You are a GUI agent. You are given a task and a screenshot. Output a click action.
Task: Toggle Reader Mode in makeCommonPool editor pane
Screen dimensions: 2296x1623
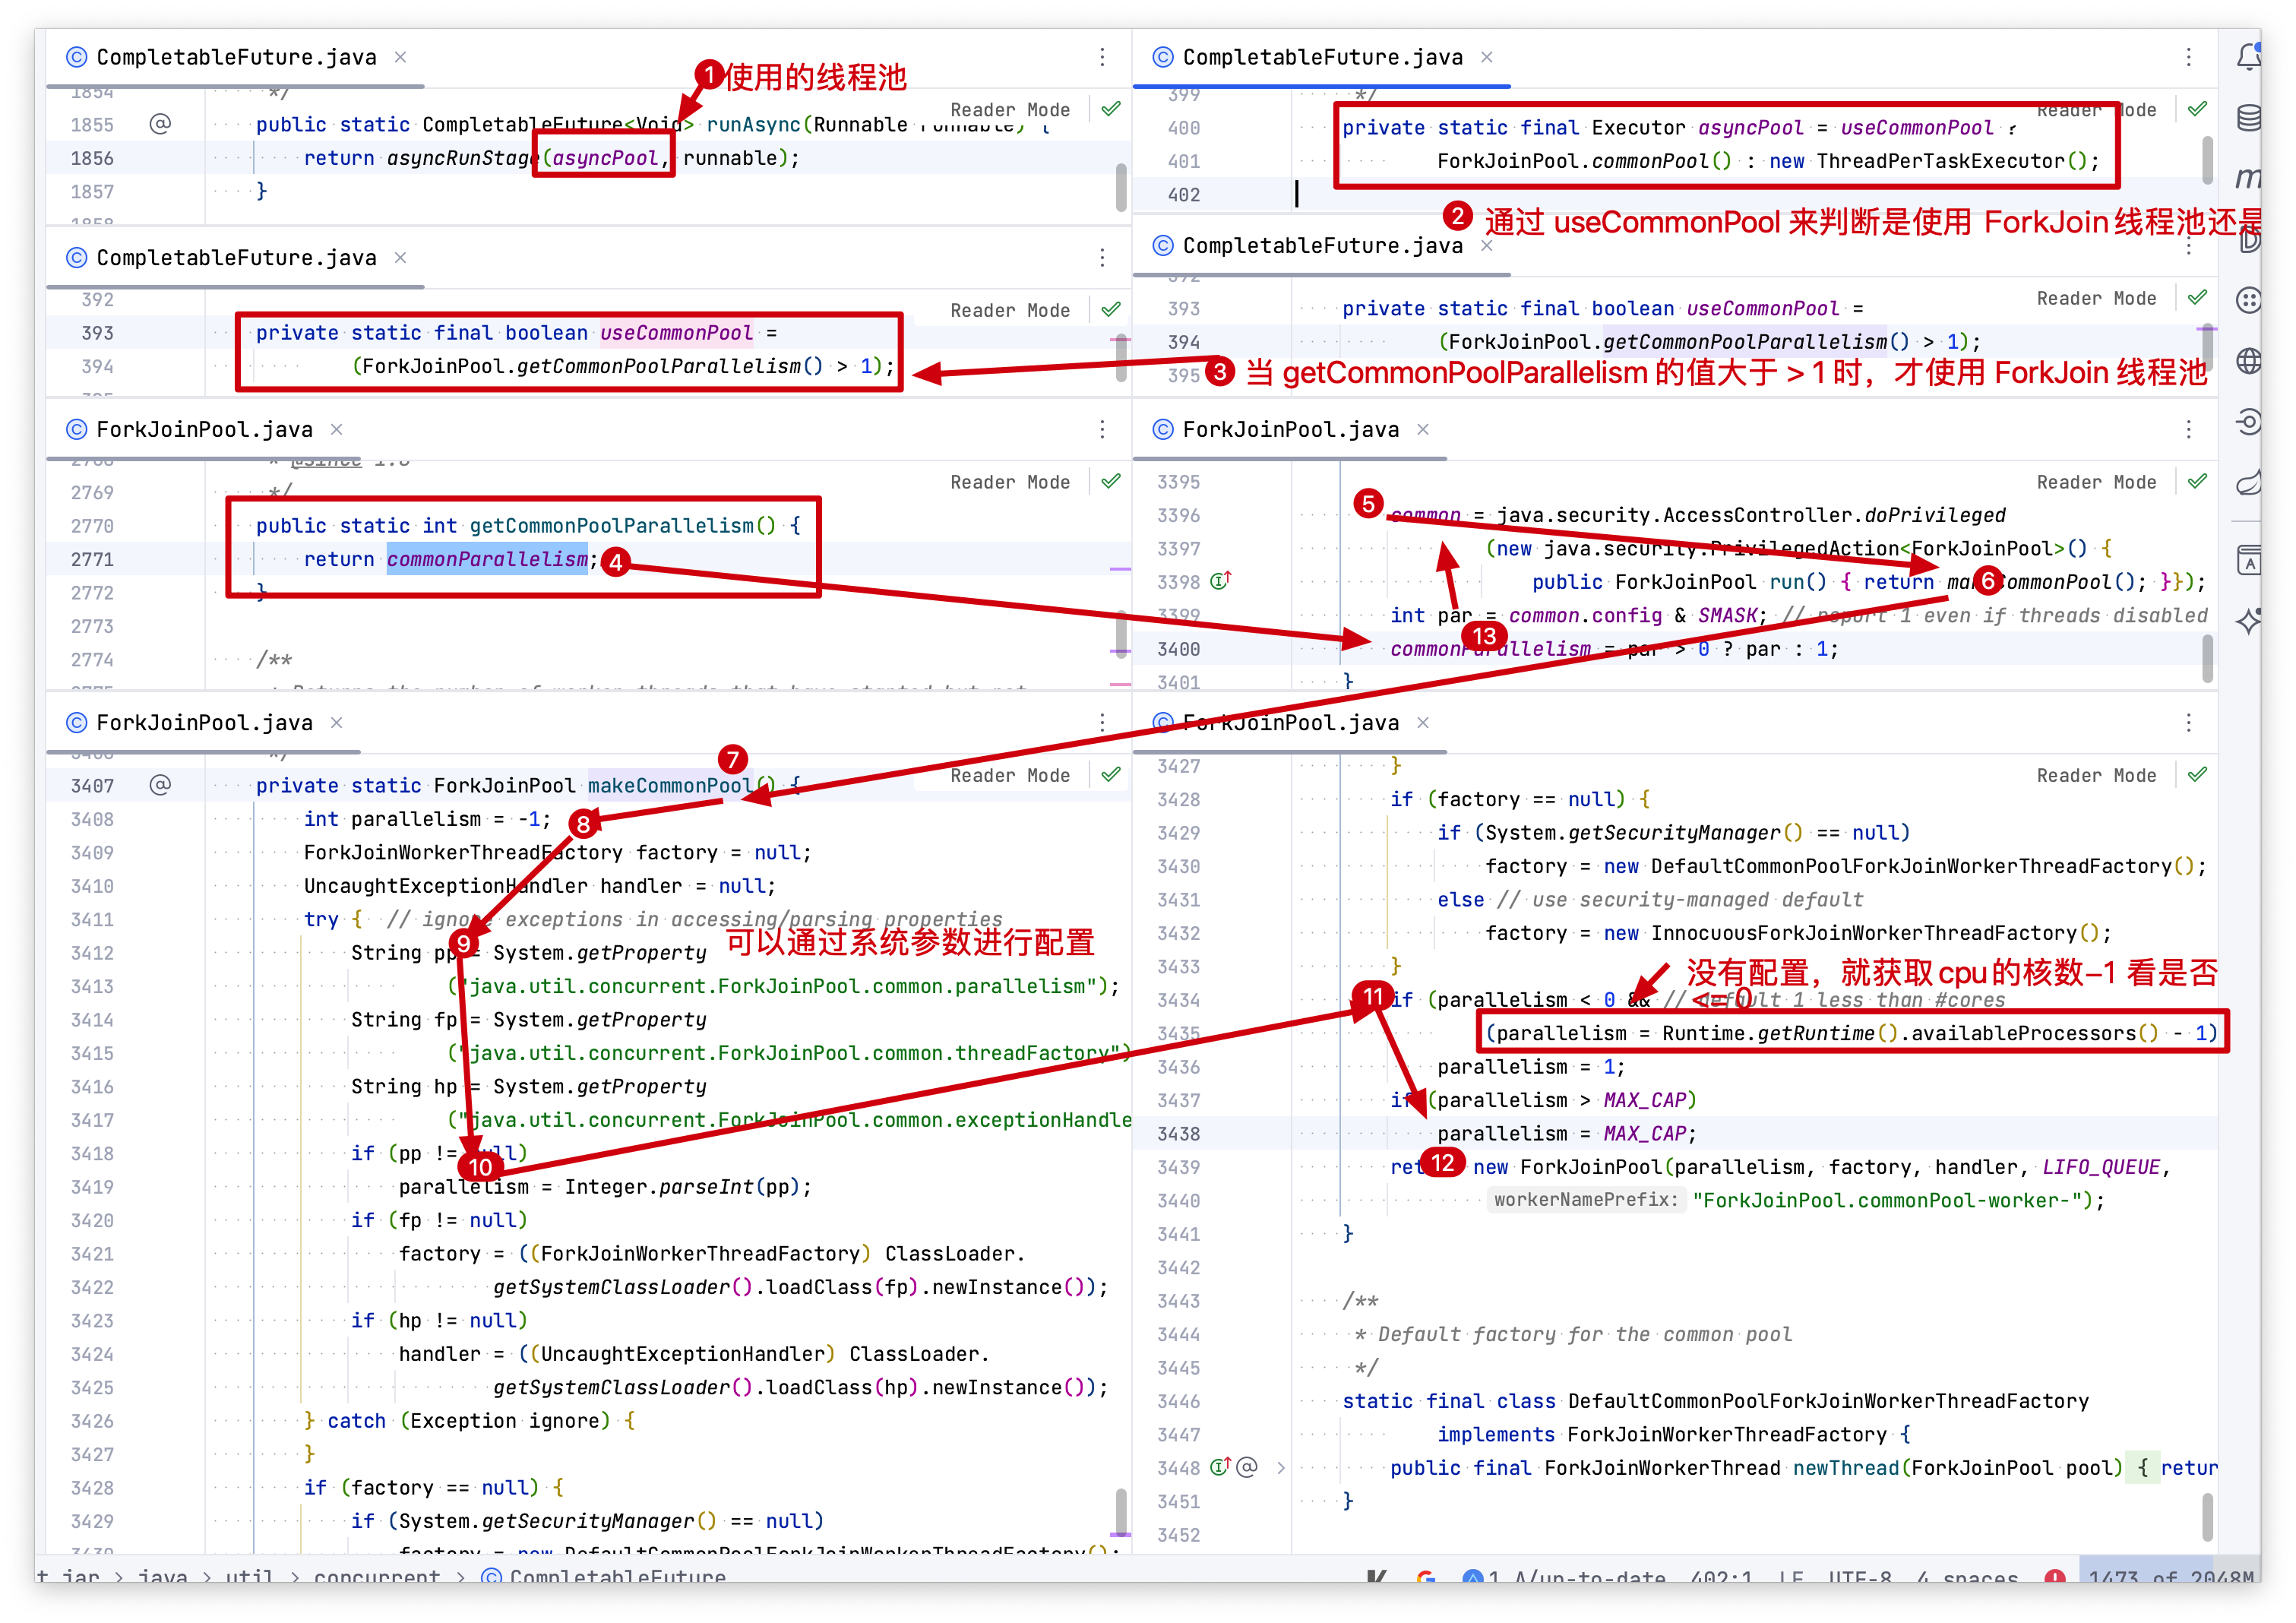click(x=1010, y=775)
